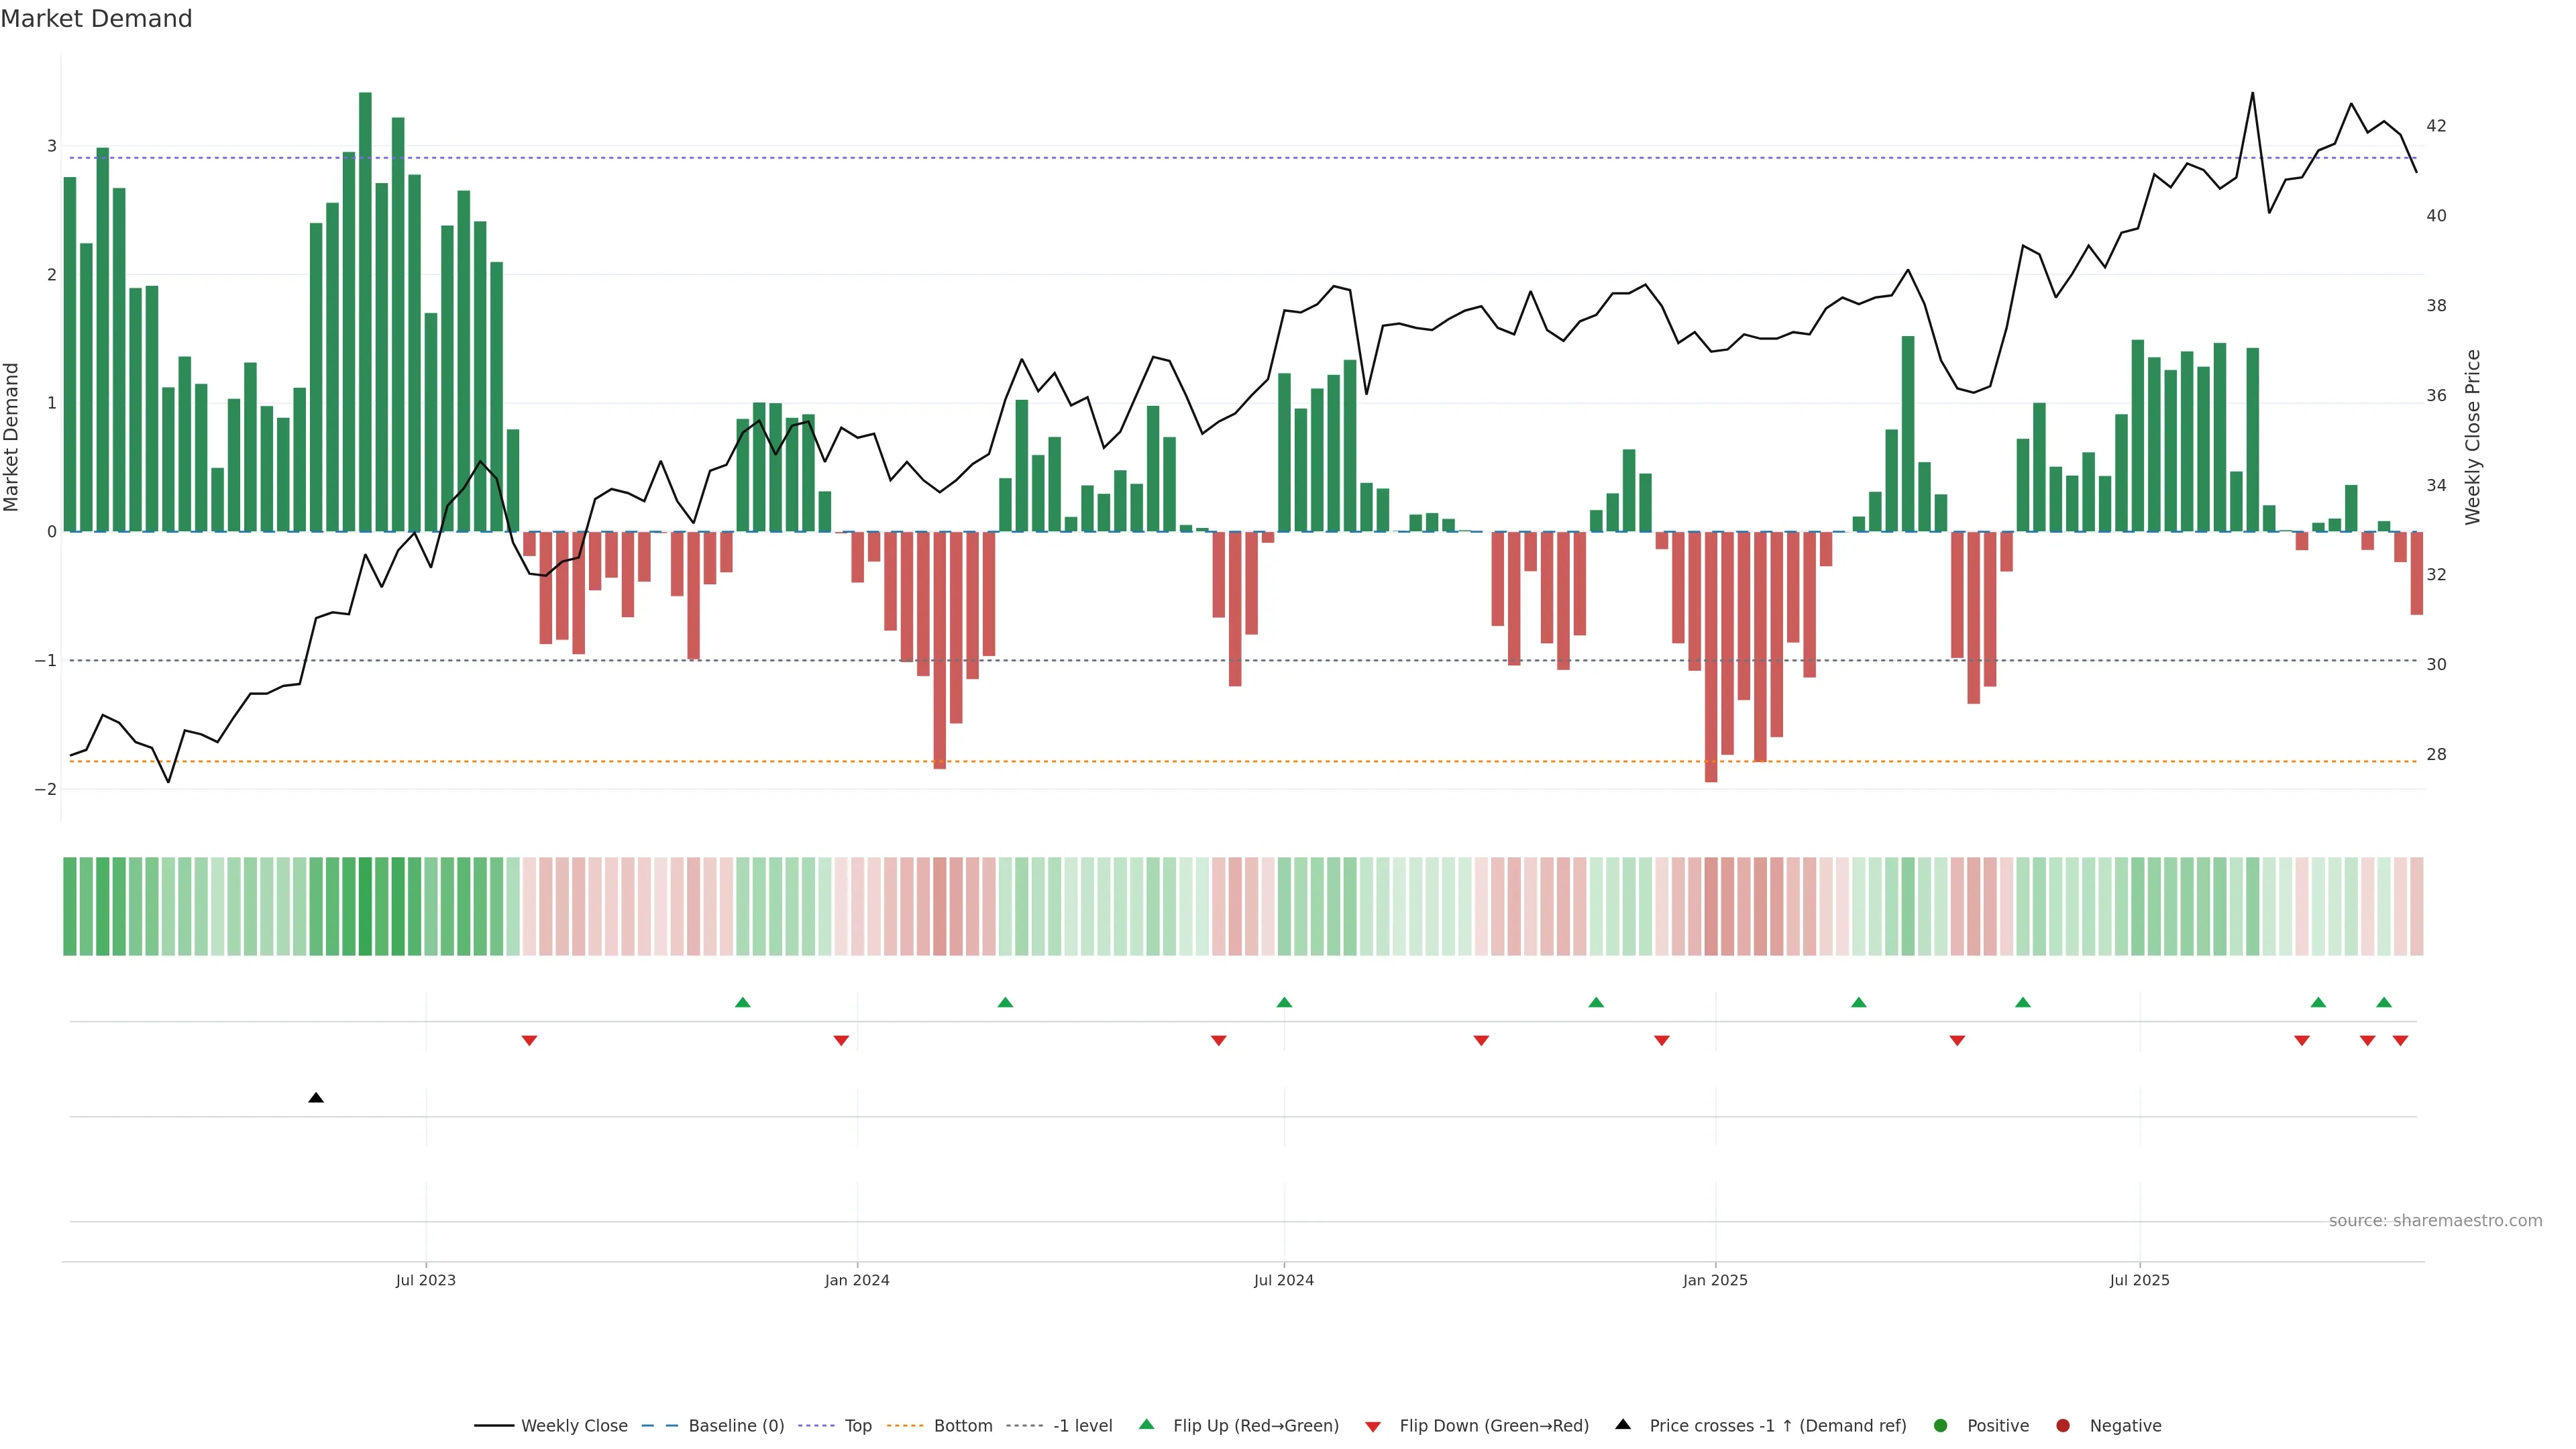This screenshot has width=2576, height=1449.
Task: Hide the Top dotted line legend item
Action: click(857, 1426)
